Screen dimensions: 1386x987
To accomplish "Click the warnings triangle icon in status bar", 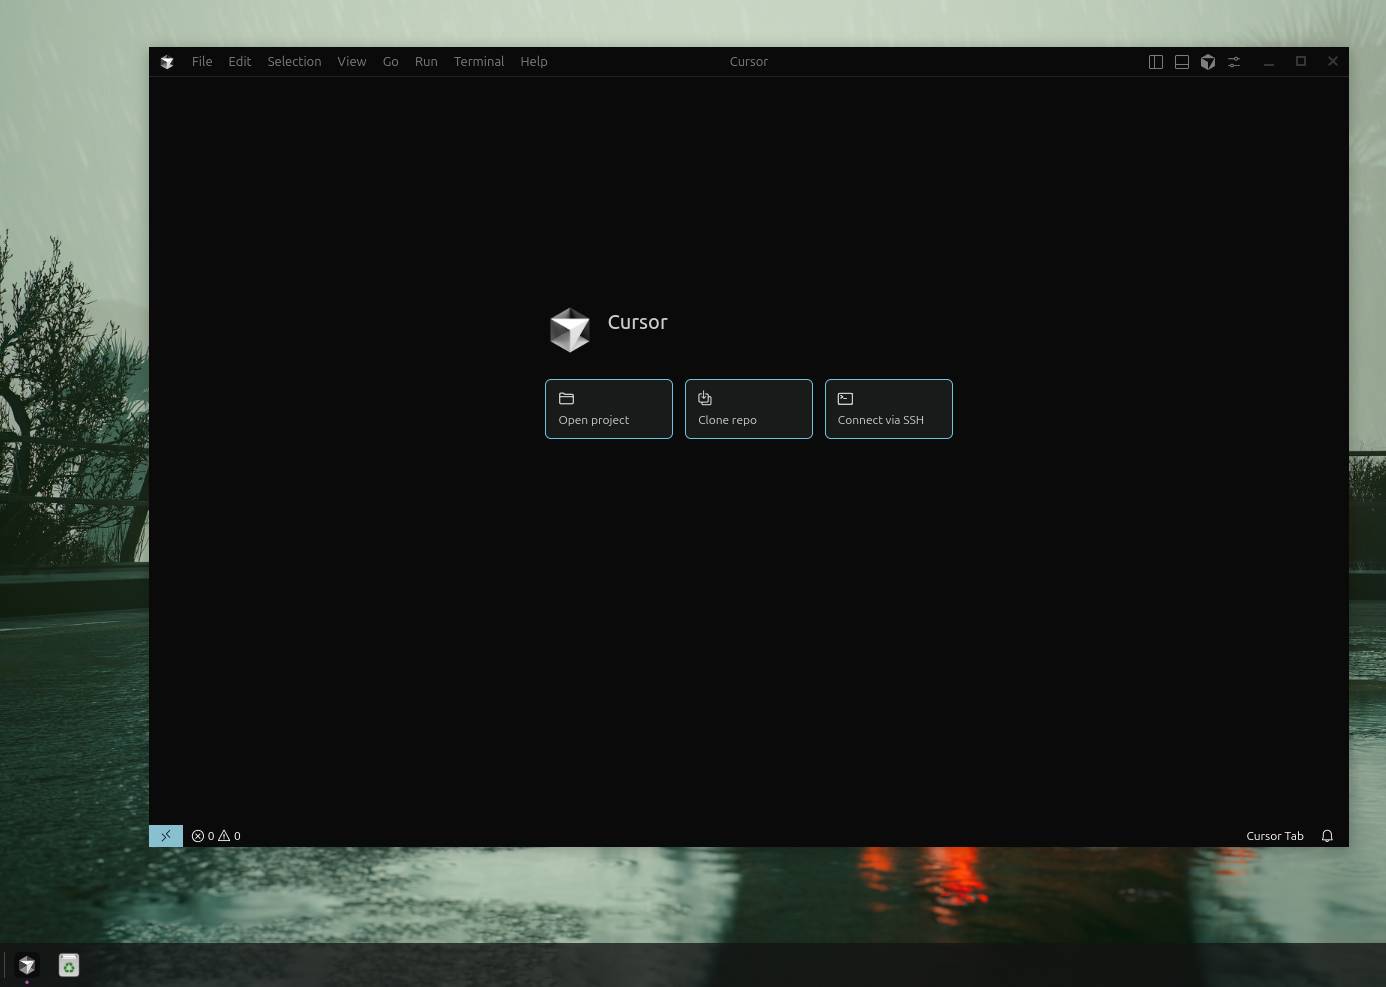I will pos(224,836).
